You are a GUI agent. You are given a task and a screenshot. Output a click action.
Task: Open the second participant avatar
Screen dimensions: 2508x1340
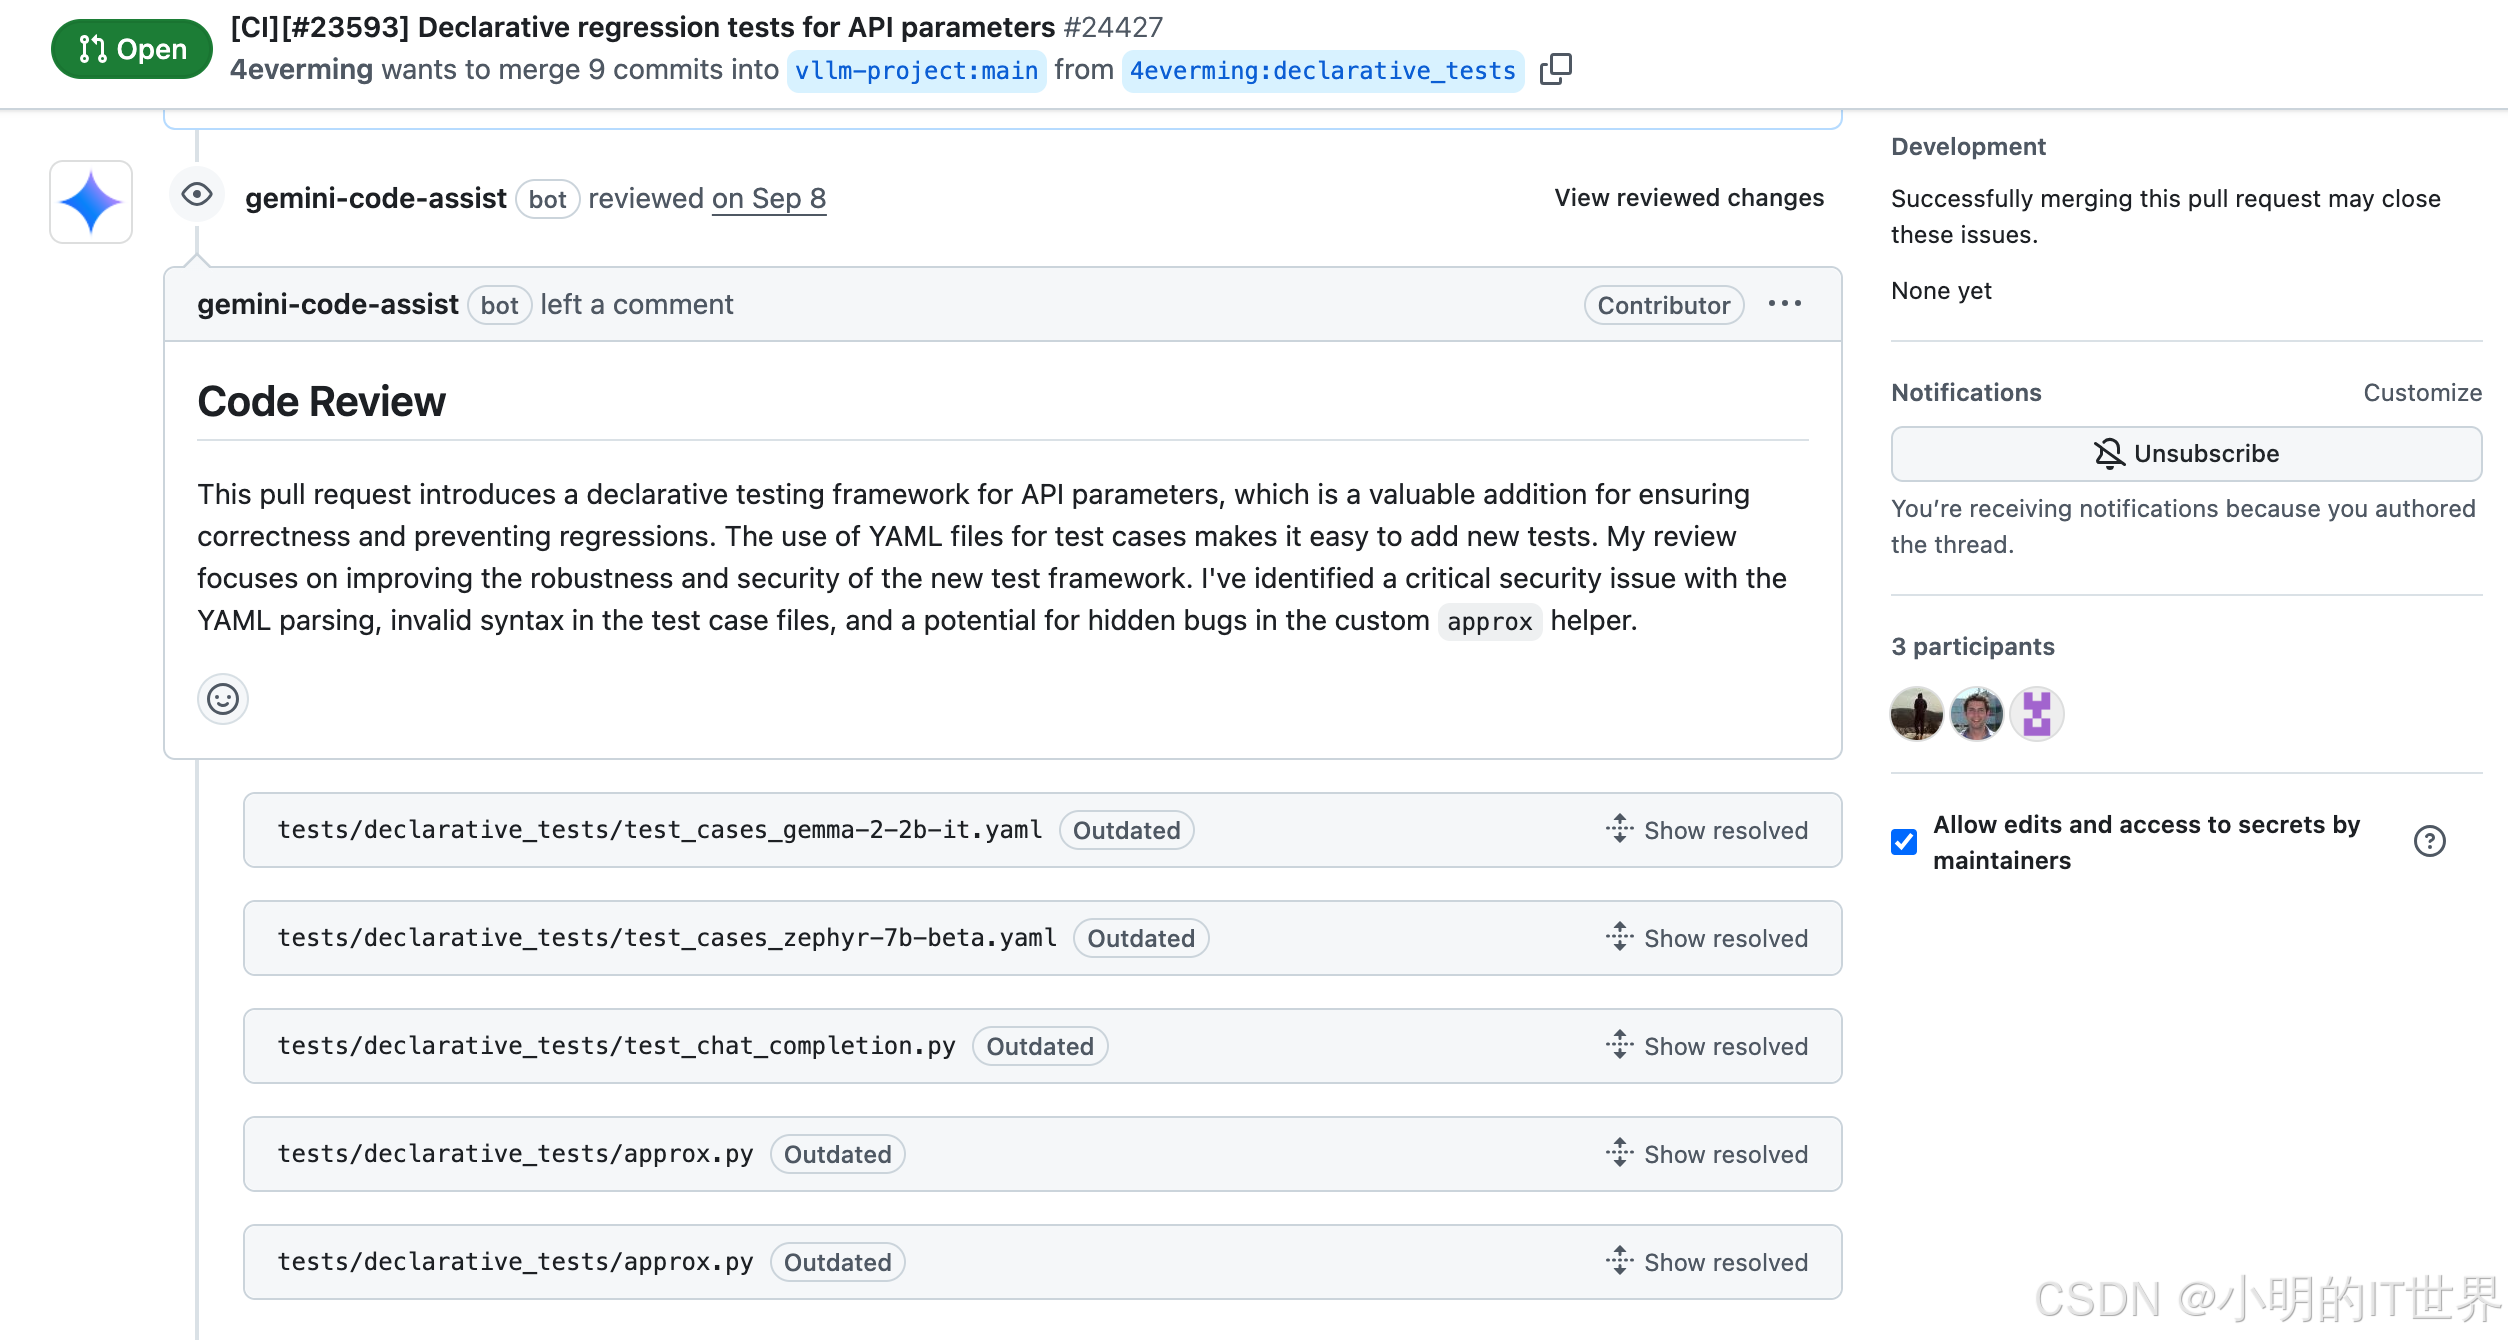tap(1977, 714)
